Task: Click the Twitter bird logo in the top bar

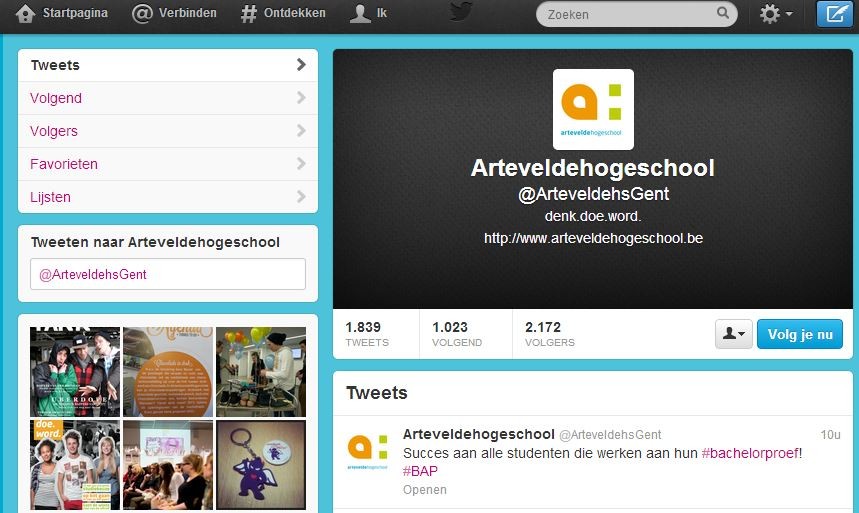Action: (x=461, y=11)
